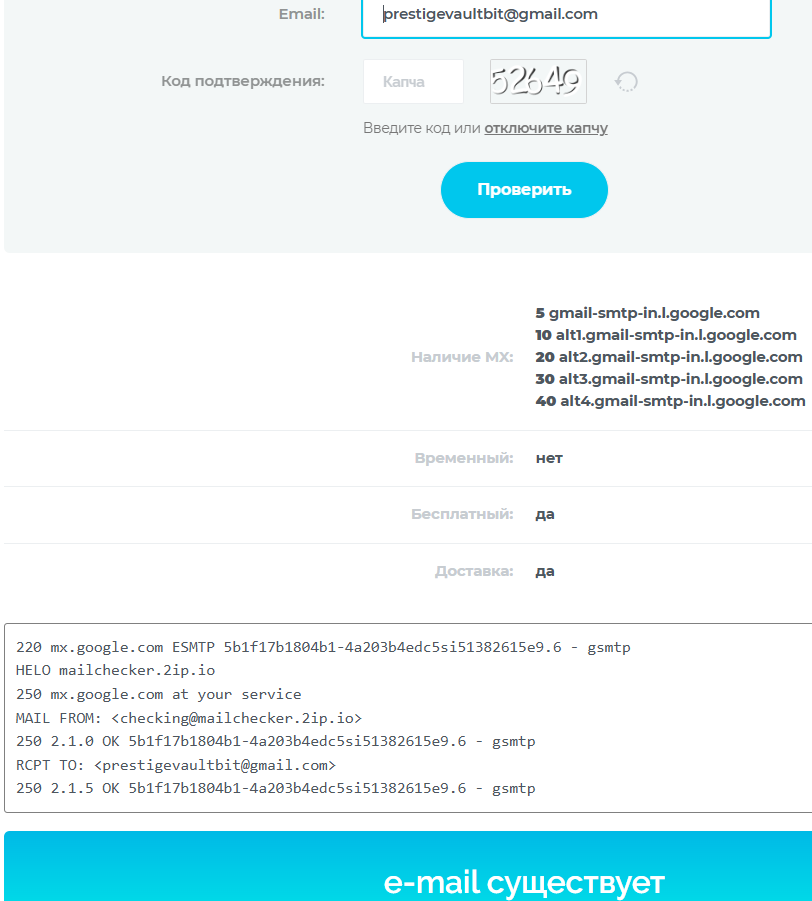Select the 20 alt2.gmail-smtp-in.l.google.com MX record

pos(669,357)
